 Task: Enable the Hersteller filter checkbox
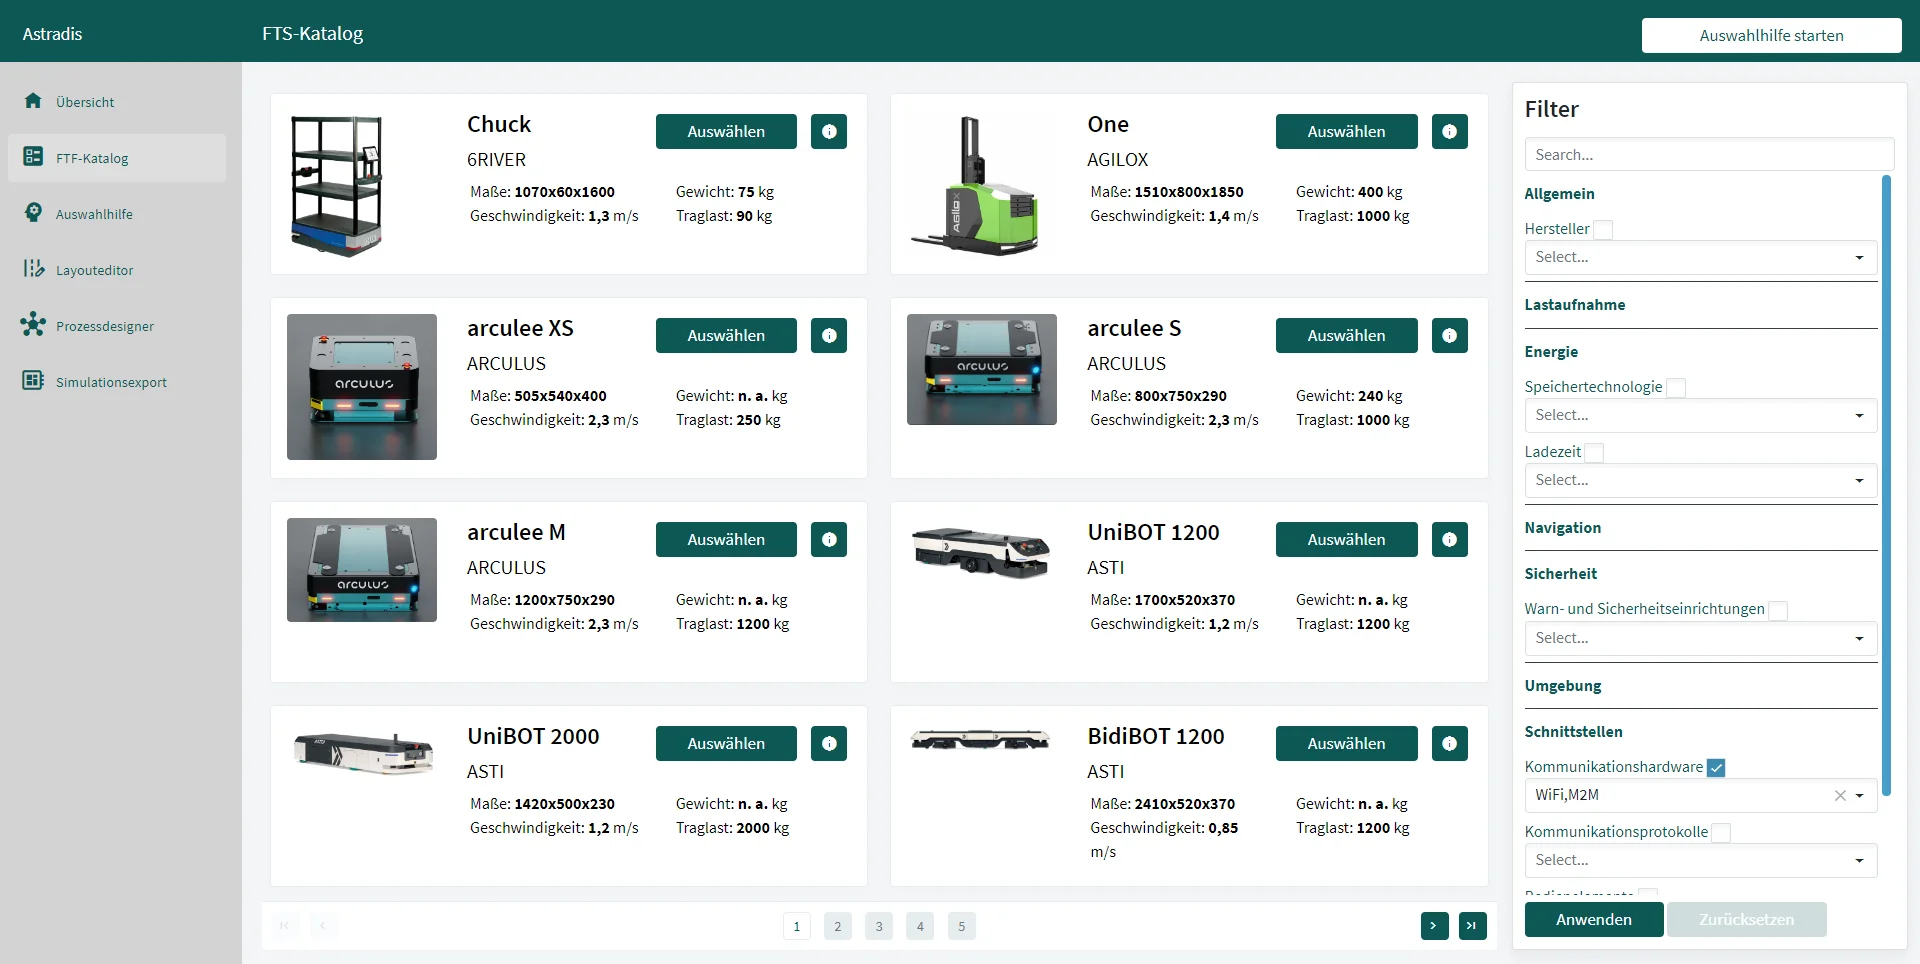pos(1603,230)
